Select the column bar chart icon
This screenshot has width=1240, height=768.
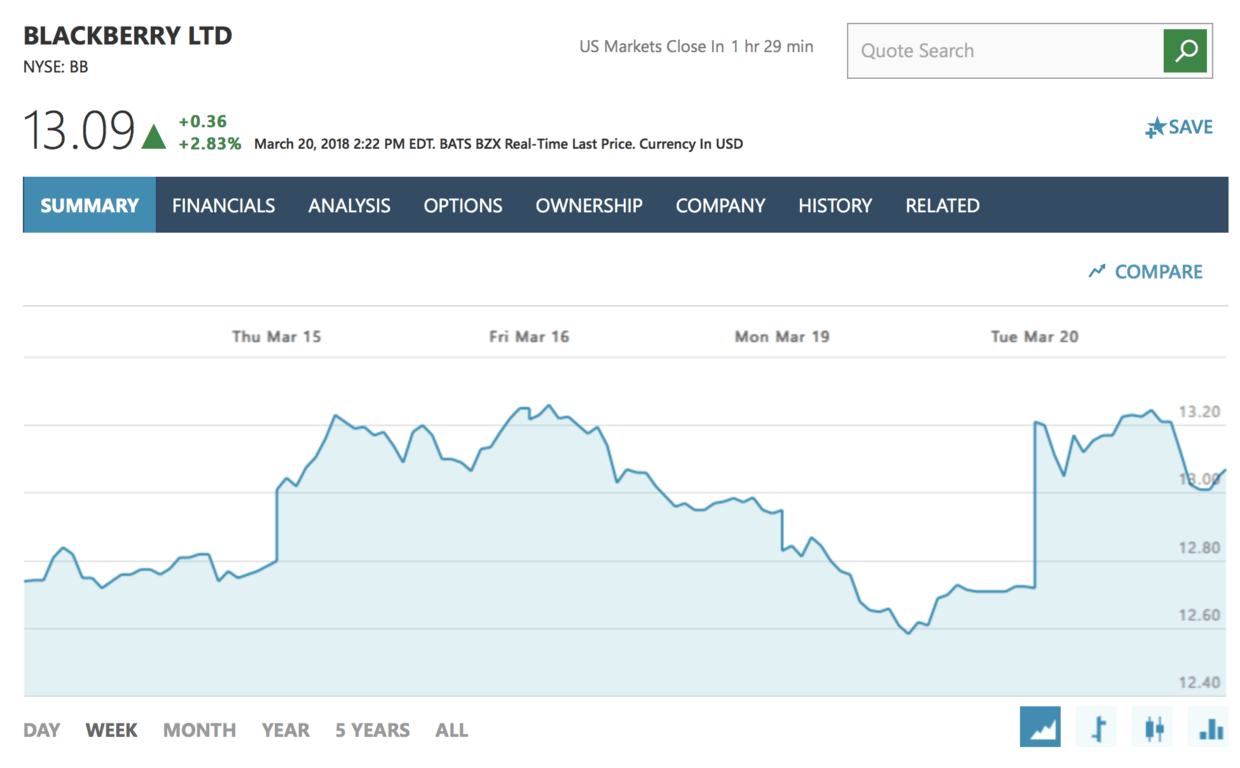pos(1210,727)
